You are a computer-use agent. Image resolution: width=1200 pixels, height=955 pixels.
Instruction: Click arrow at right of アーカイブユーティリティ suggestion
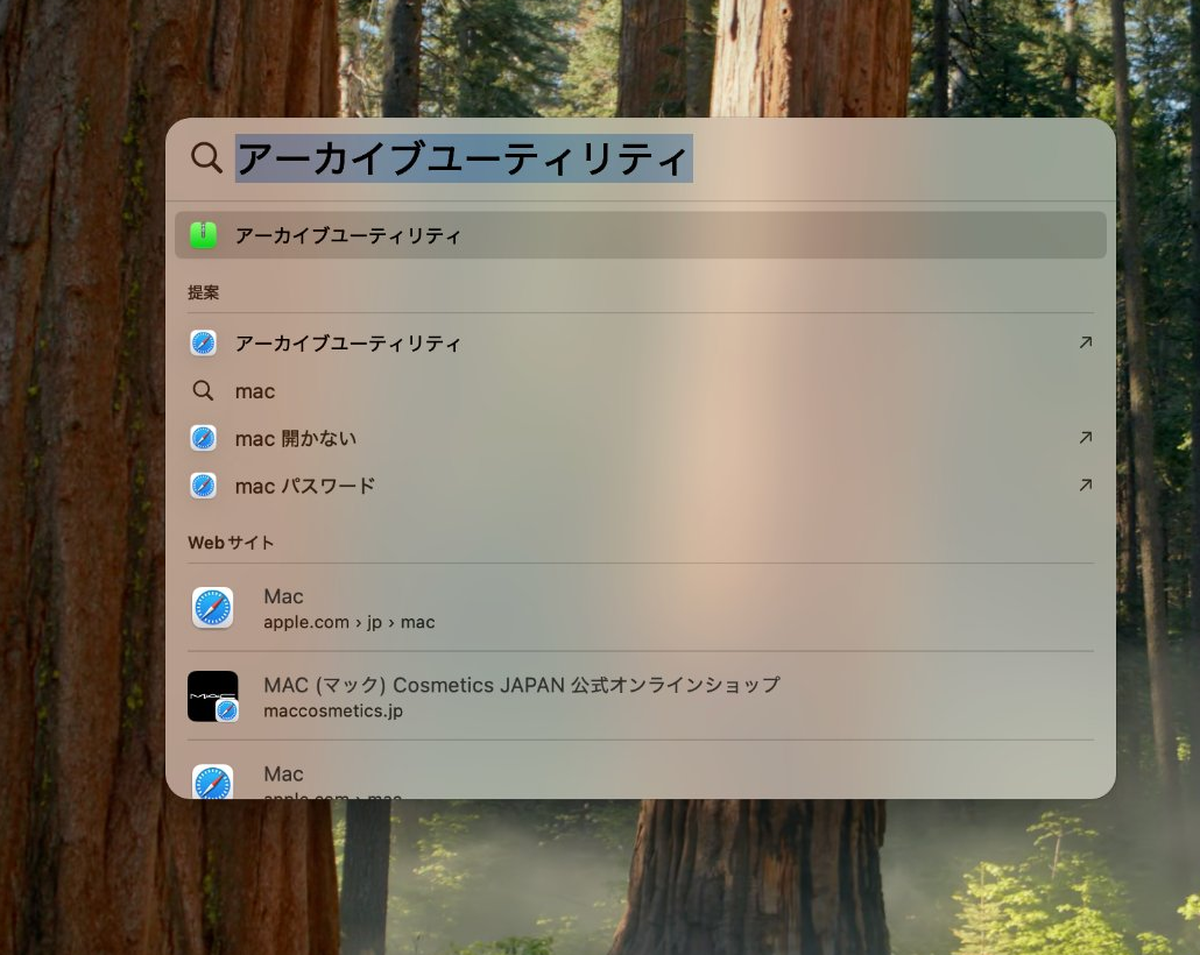tap(1085, 343)
